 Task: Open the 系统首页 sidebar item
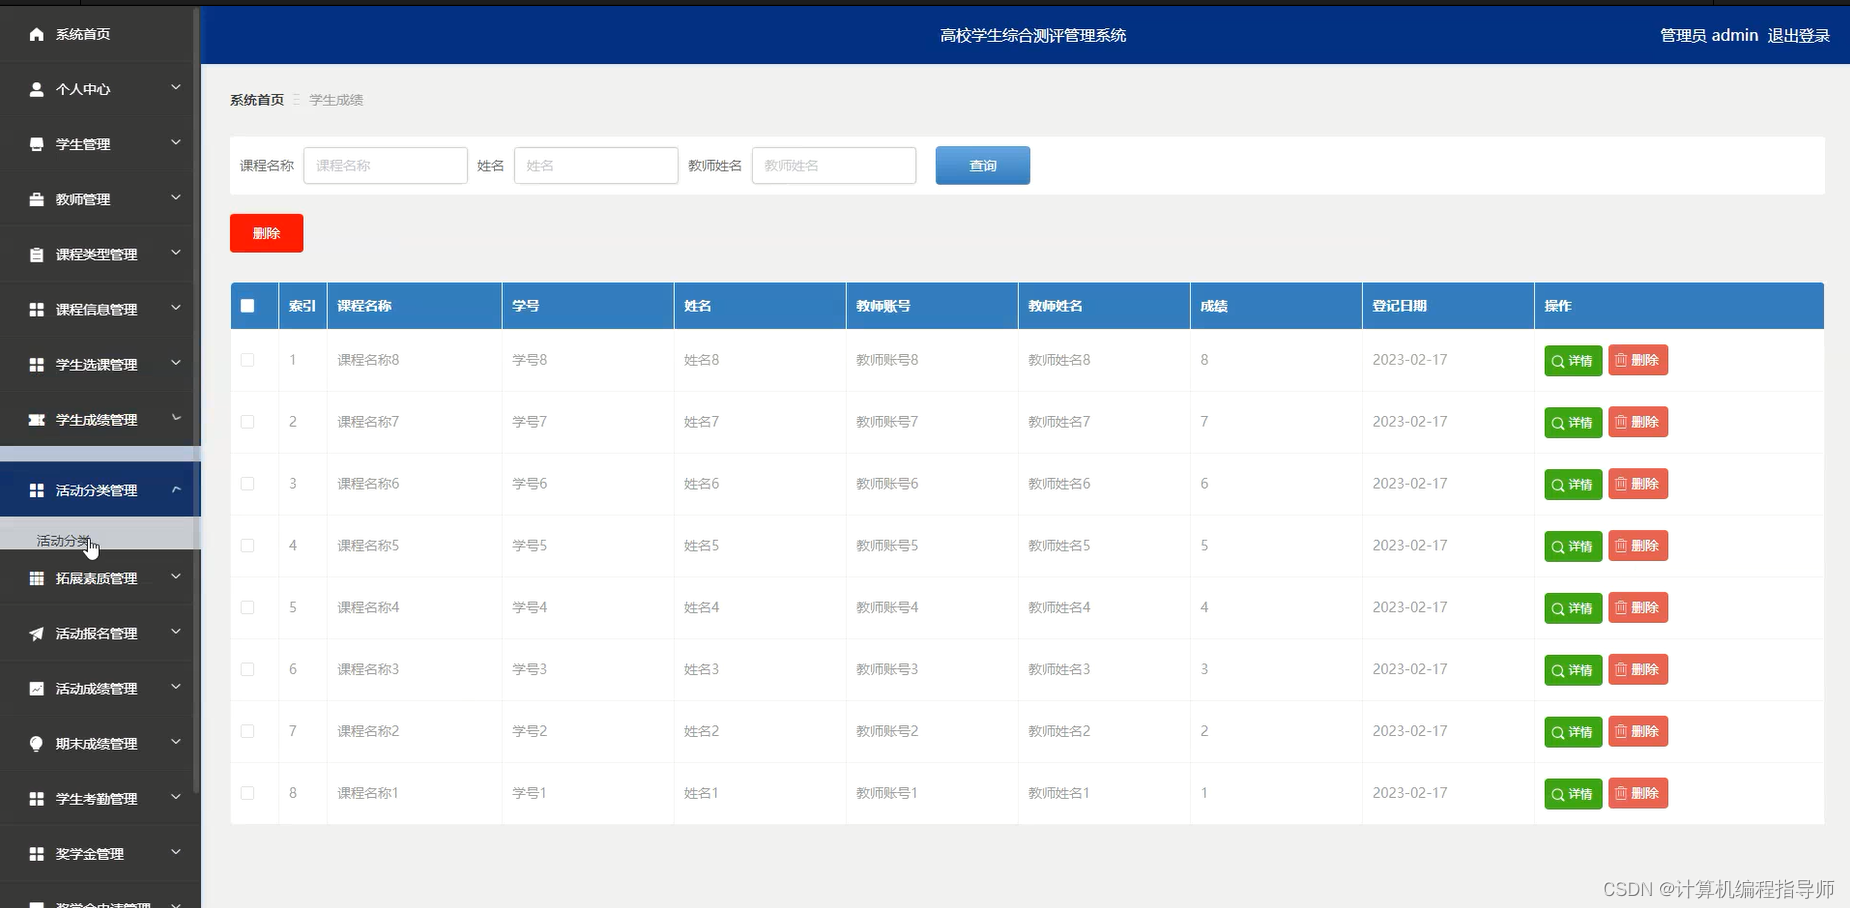pyautogui.click(x=96, y=34)
